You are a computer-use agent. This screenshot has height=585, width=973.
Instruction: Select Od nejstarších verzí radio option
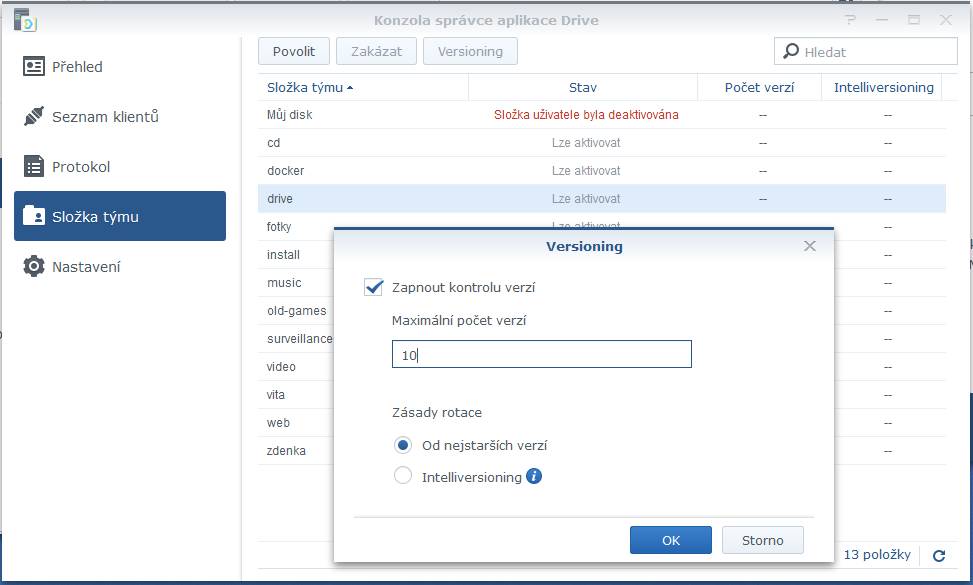[403, 446]
